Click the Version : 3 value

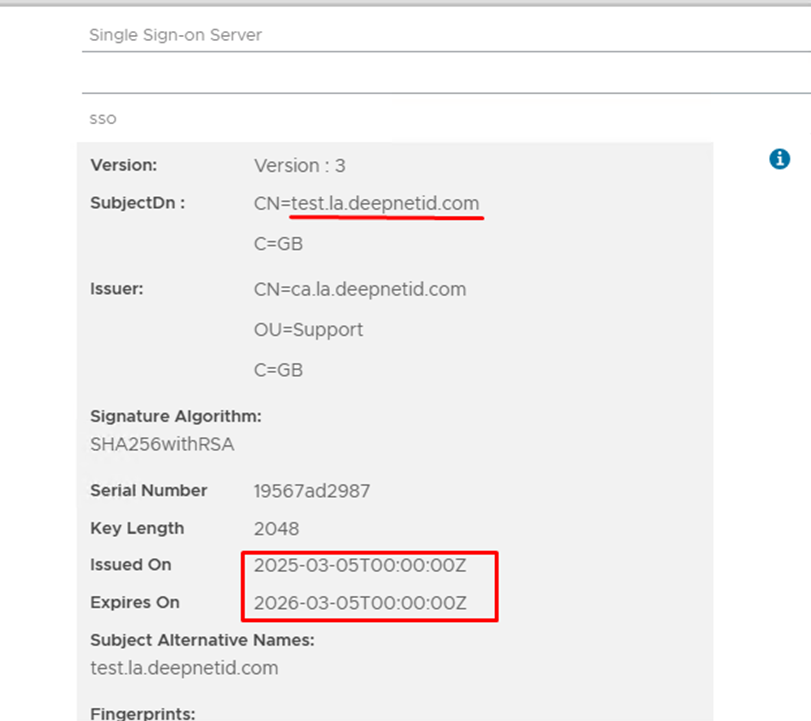[x=299, y=166]
